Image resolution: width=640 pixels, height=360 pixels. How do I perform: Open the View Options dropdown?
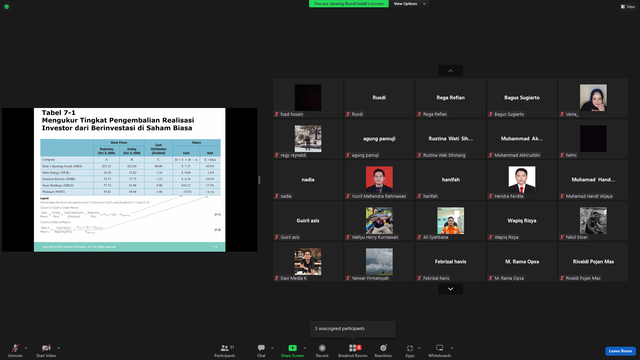(x=409, y=4)
